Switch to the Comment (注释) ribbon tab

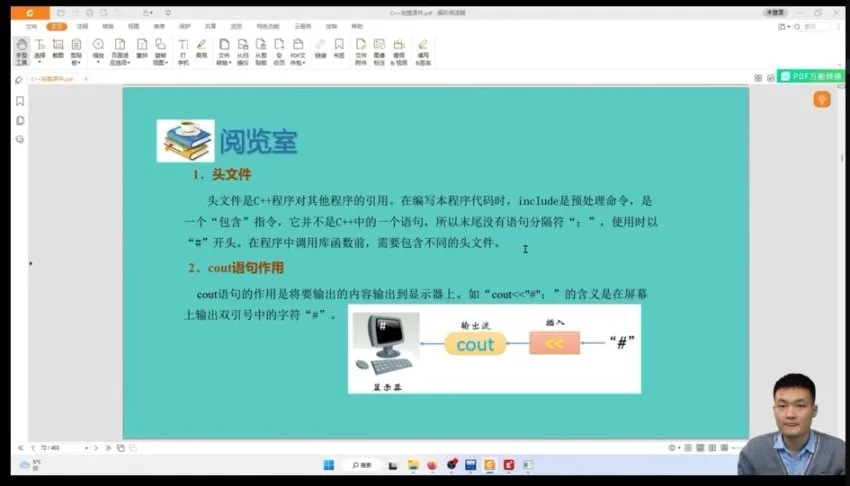coord(82,27)
